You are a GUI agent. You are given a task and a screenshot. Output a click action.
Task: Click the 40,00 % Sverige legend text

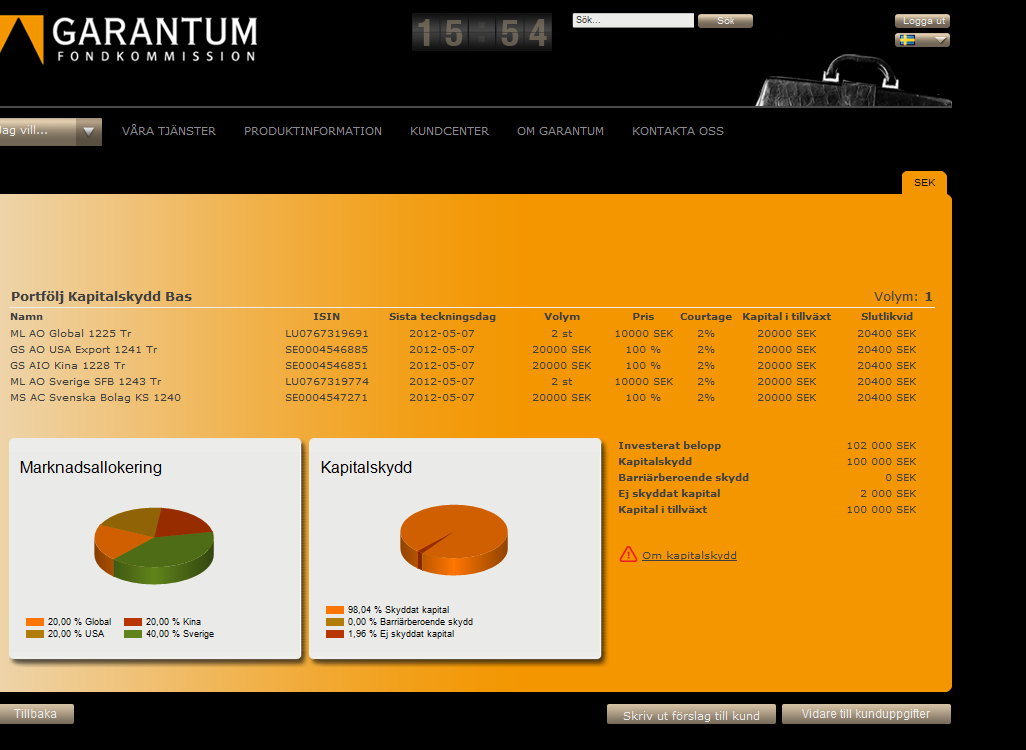180,634
